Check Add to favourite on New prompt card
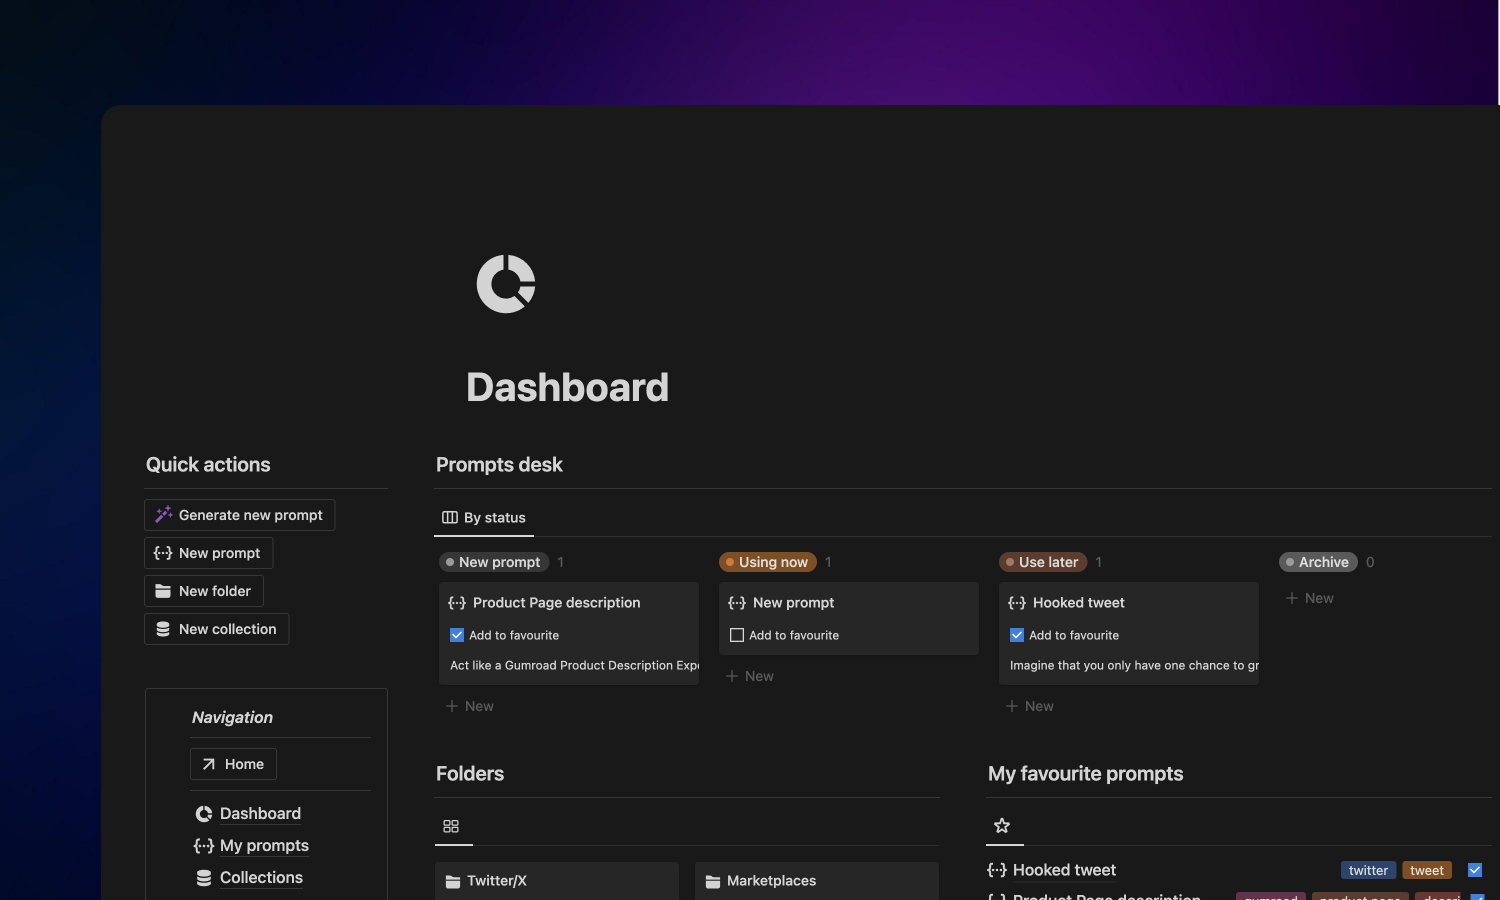Image resolution: width=1500 pixels, height=900 pixels. point(737,635)
